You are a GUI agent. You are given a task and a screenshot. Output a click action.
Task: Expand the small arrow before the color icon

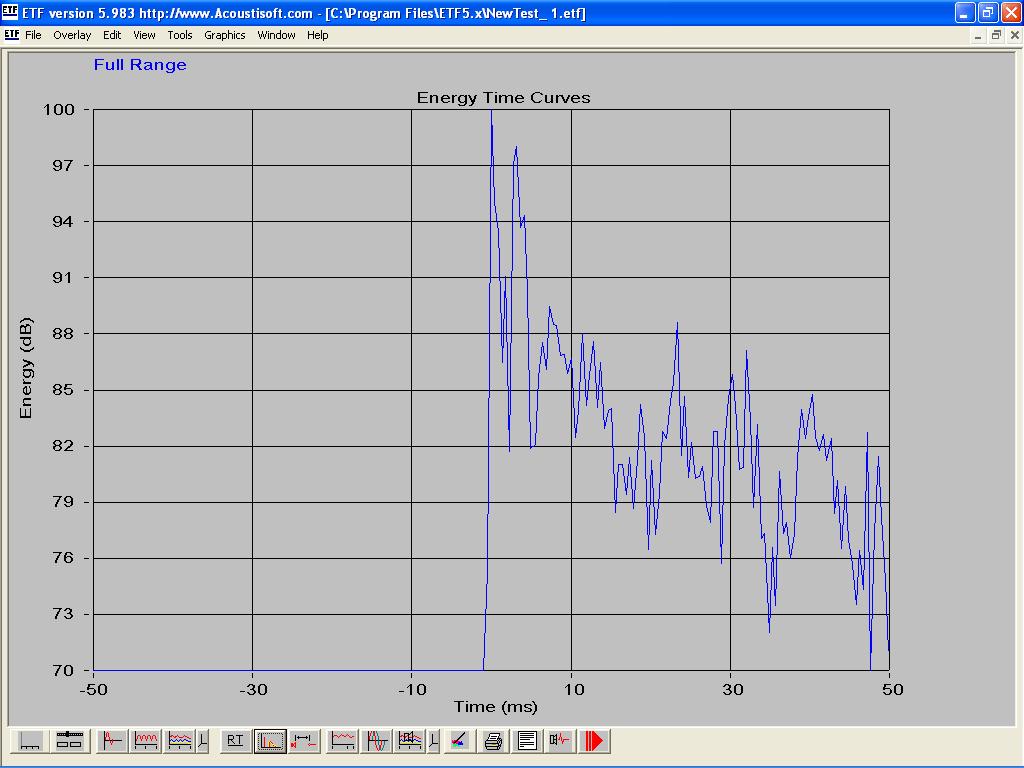433,741
